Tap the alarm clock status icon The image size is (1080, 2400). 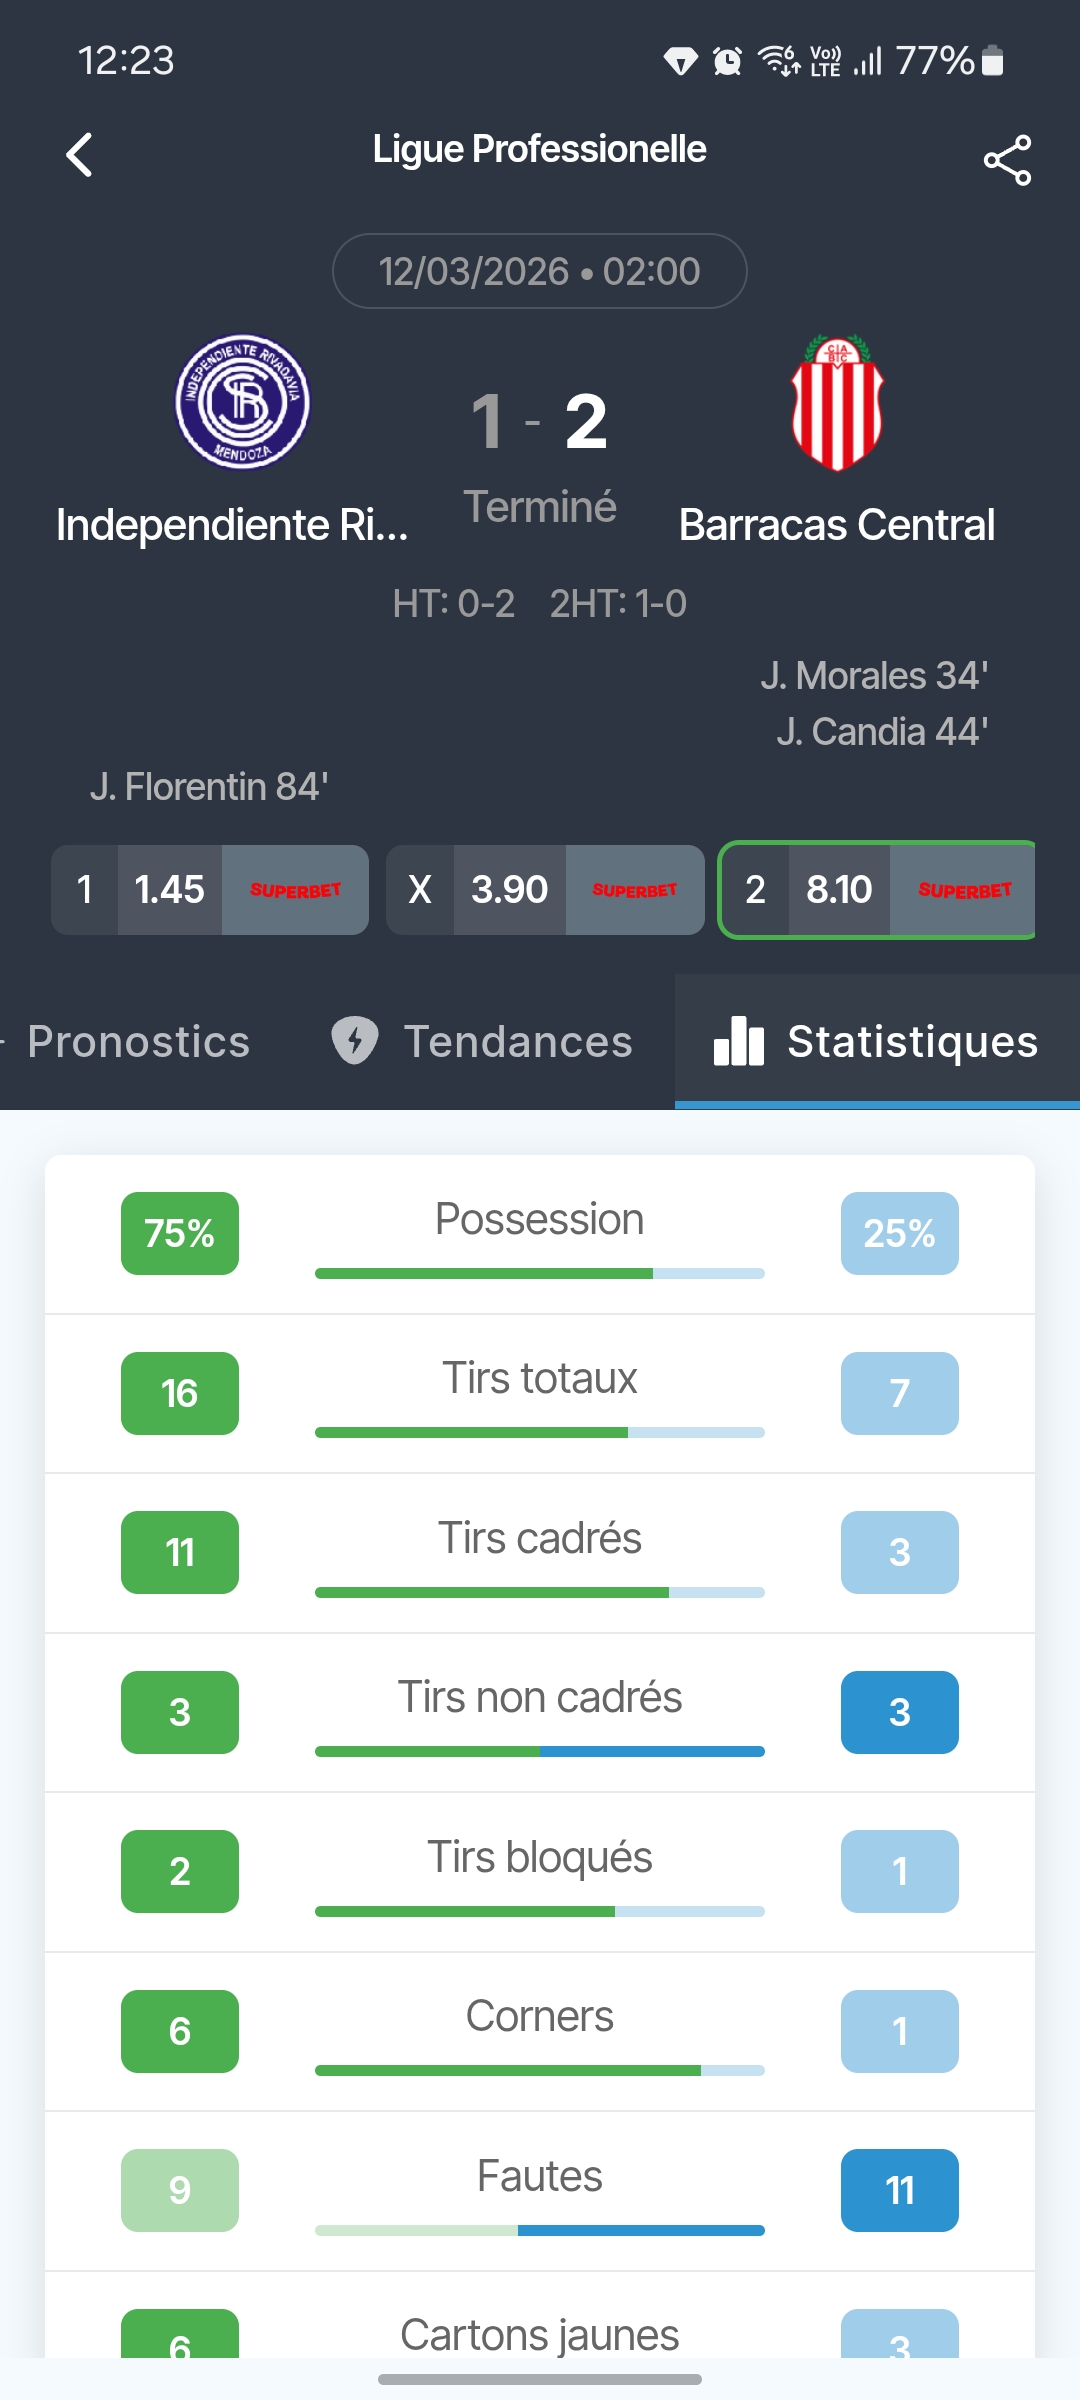tap(727, 61)
